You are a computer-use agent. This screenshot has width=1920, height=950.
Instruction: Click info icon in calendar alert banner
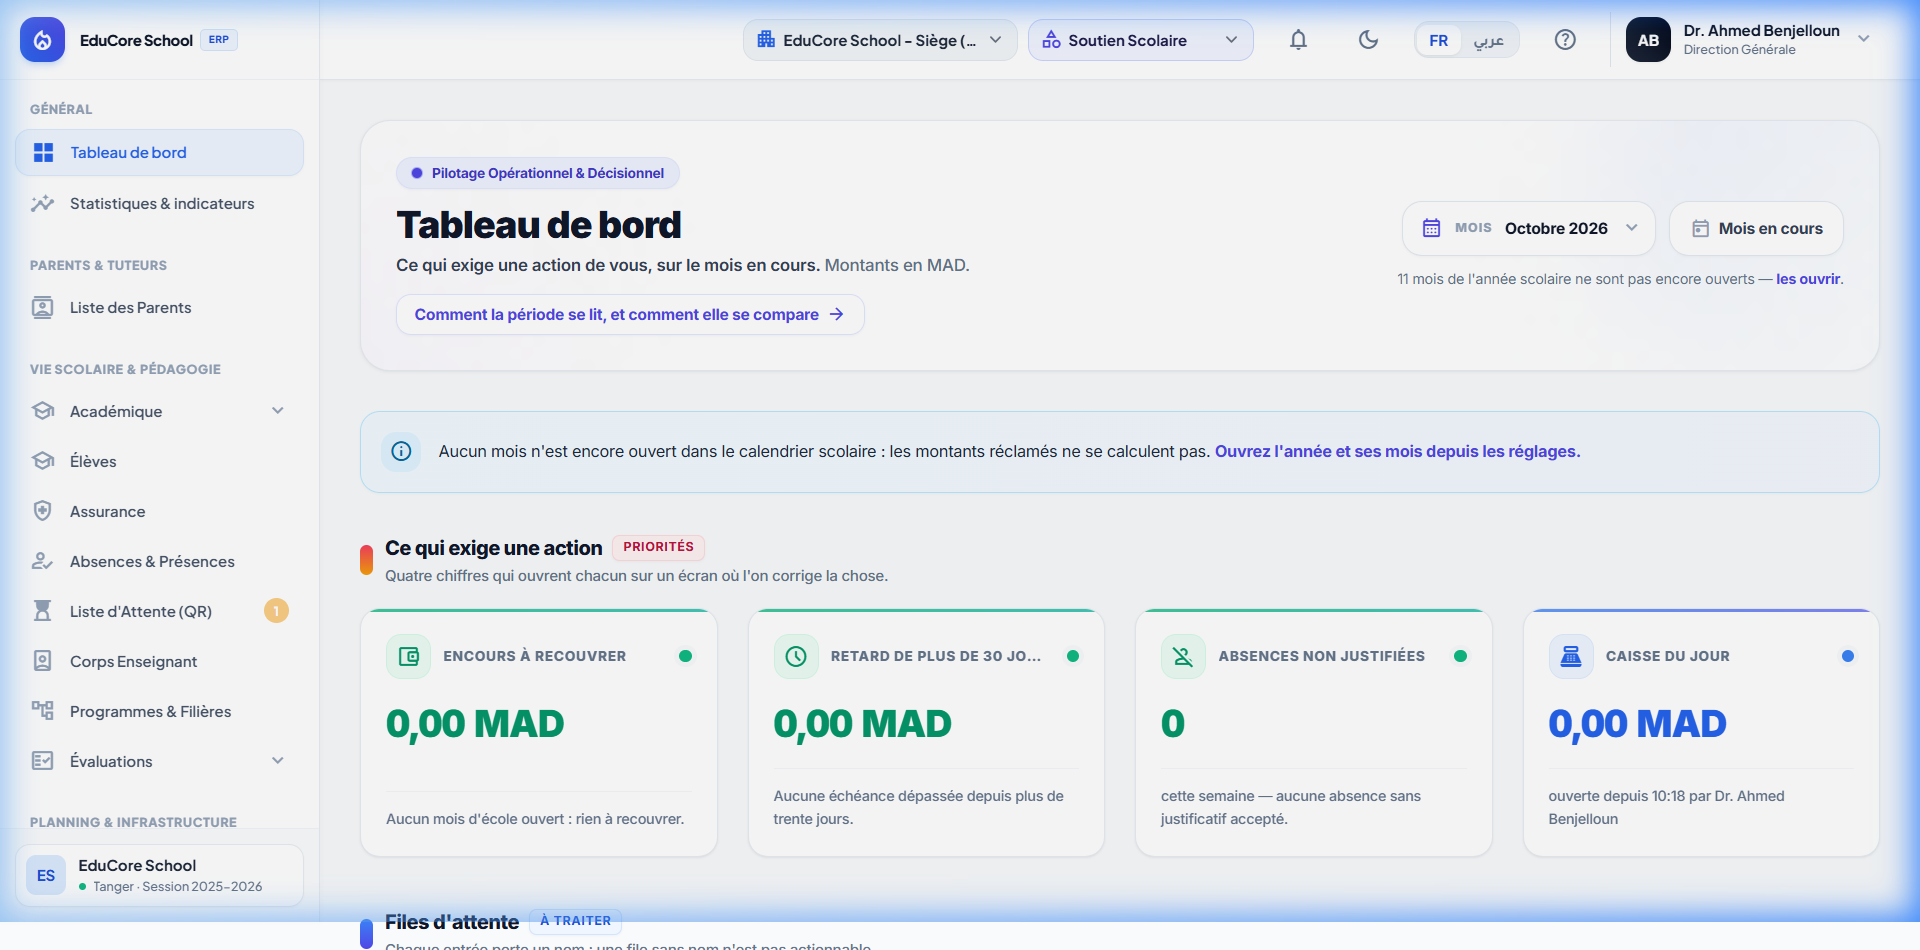coord(401,451)
